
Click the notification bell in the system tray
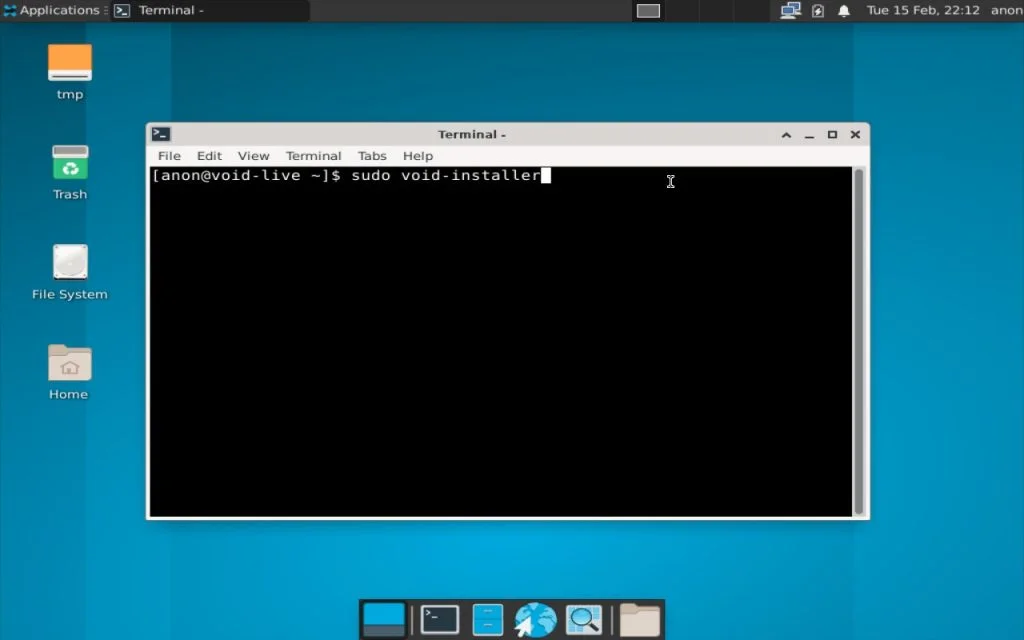[x=843, y=10]
